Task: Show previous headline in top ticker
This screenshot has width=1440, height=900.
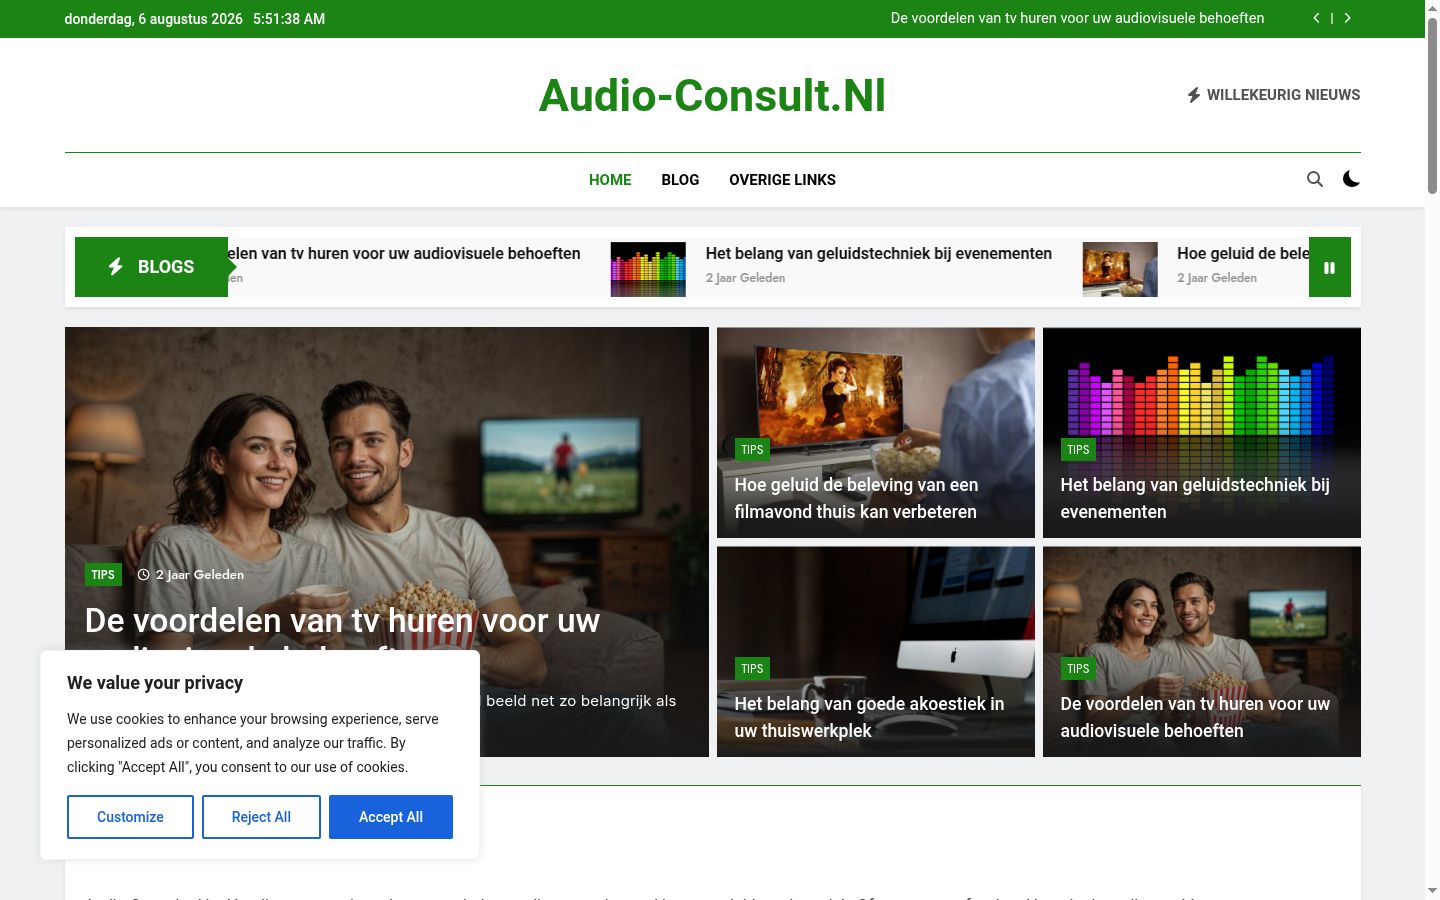Action: 1316,18
